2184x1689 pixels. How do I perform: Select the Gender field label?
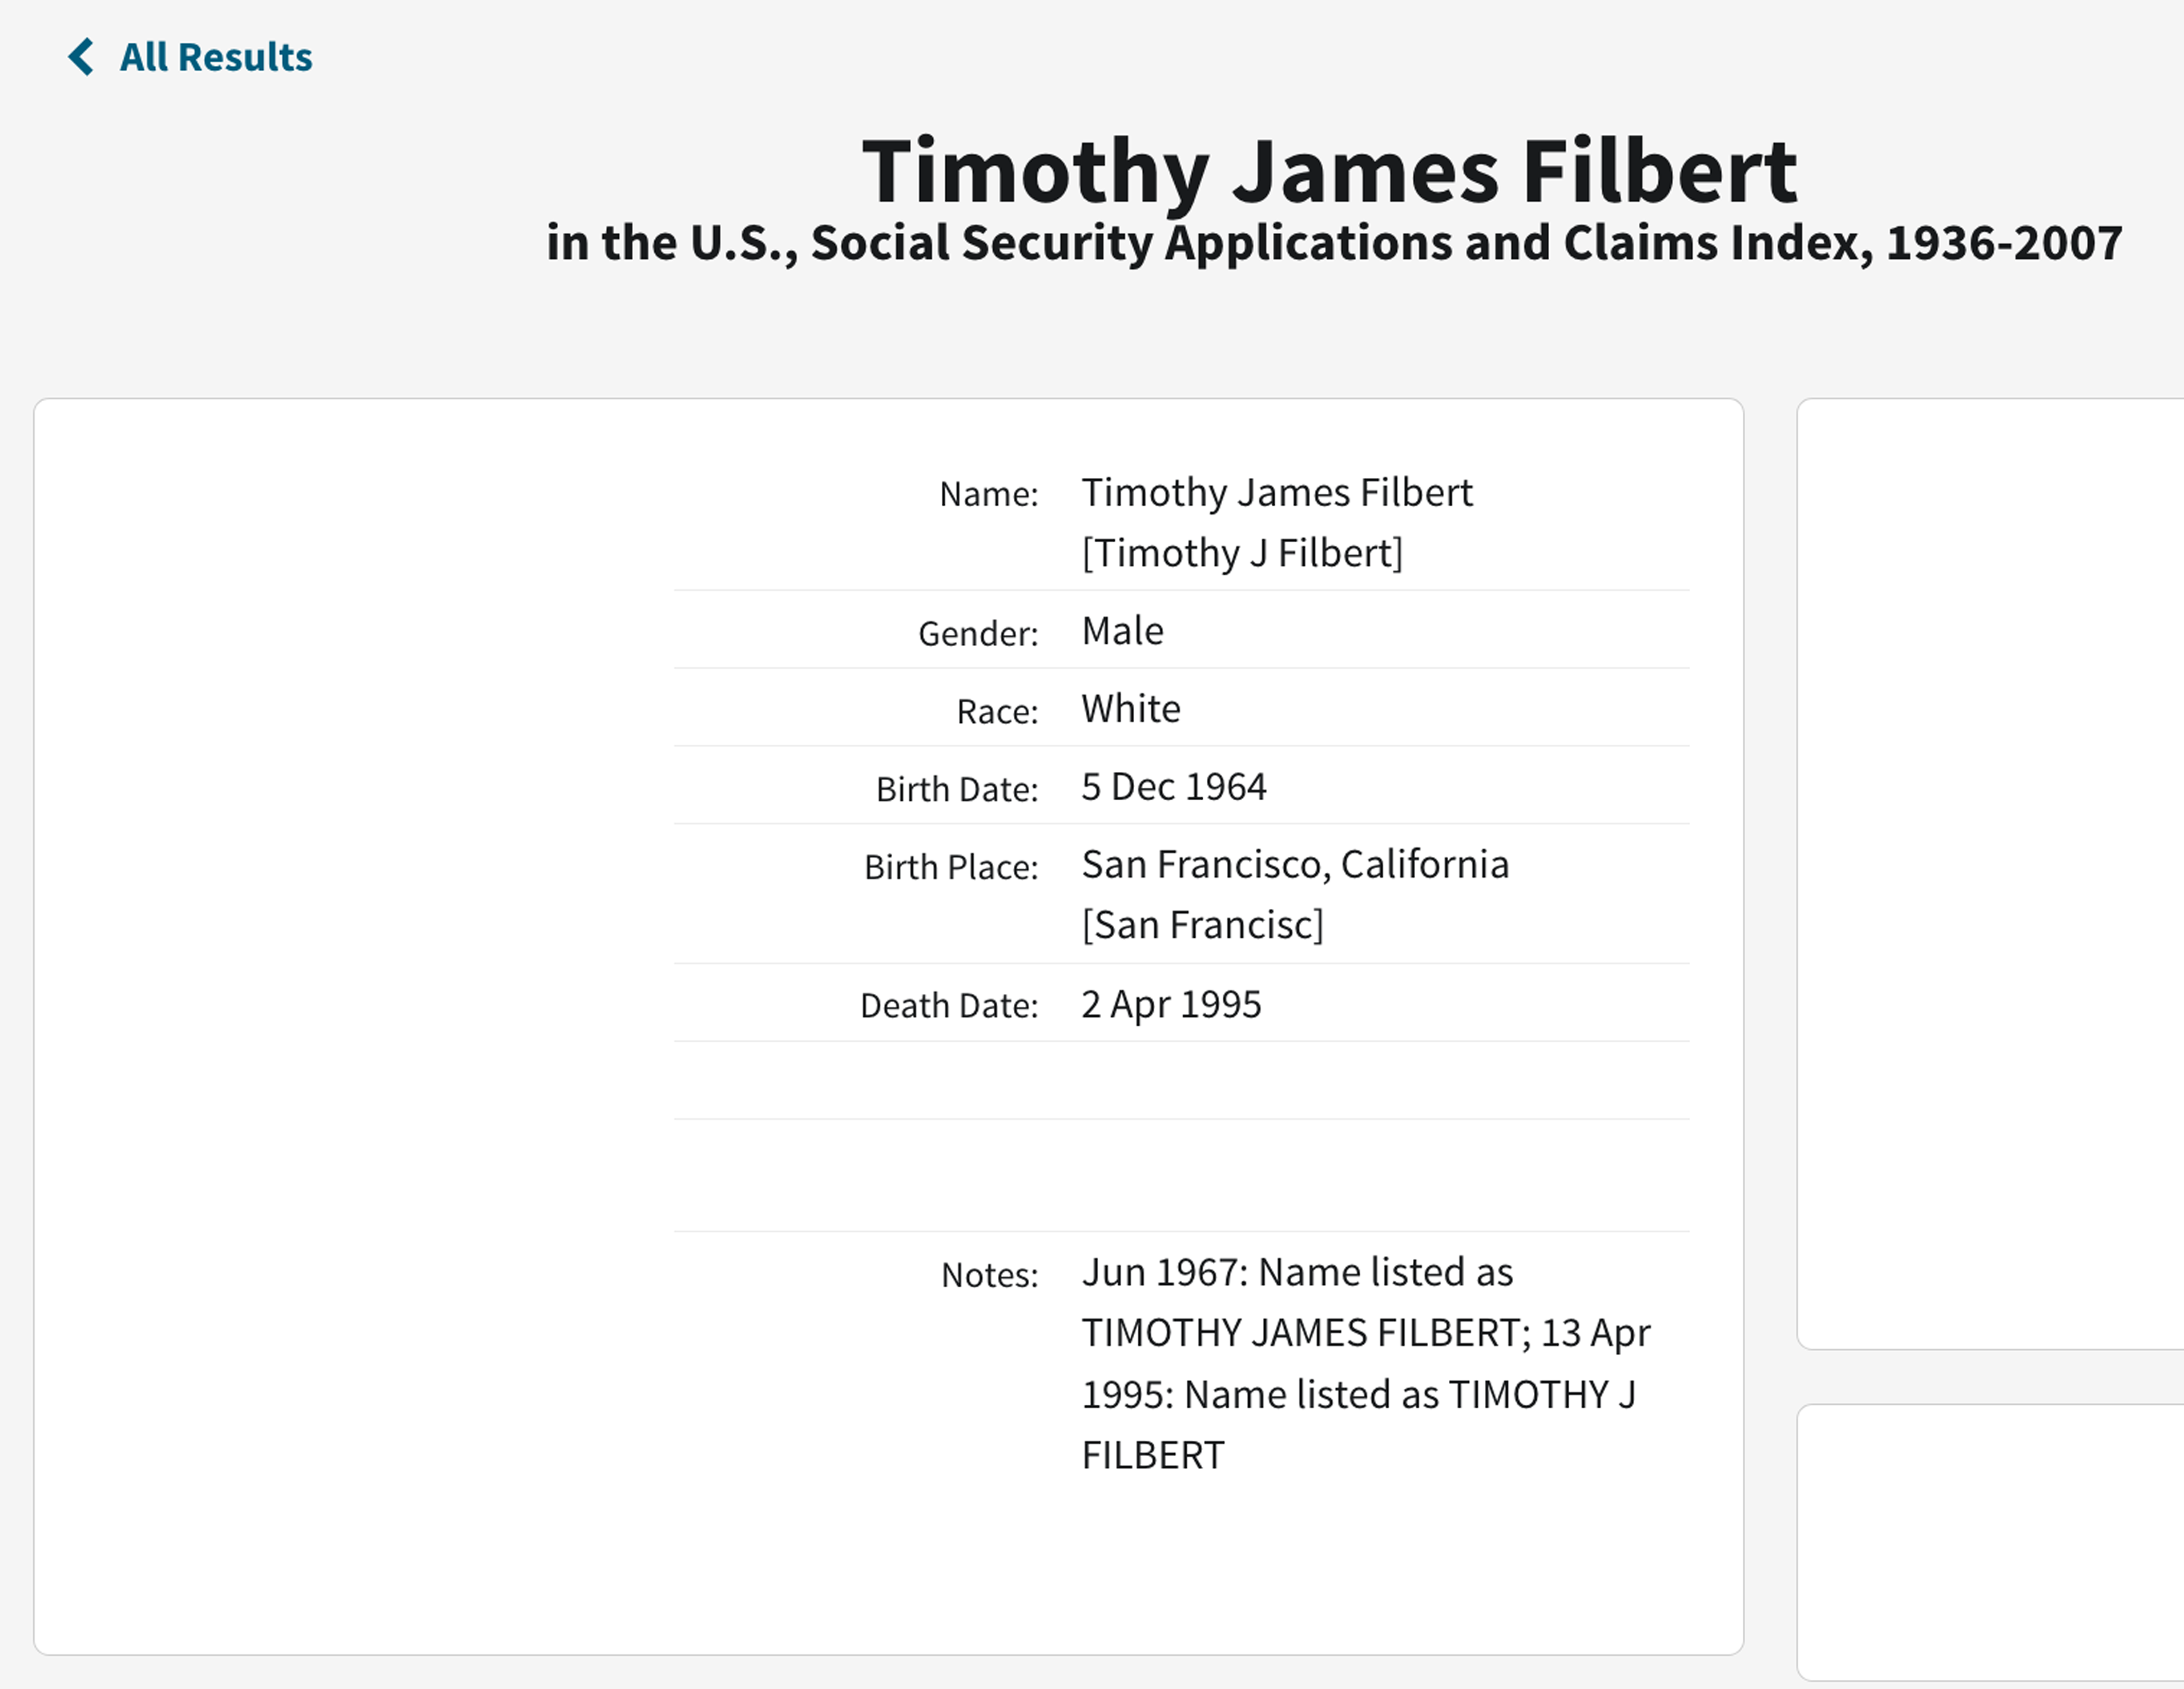[978, 633]
